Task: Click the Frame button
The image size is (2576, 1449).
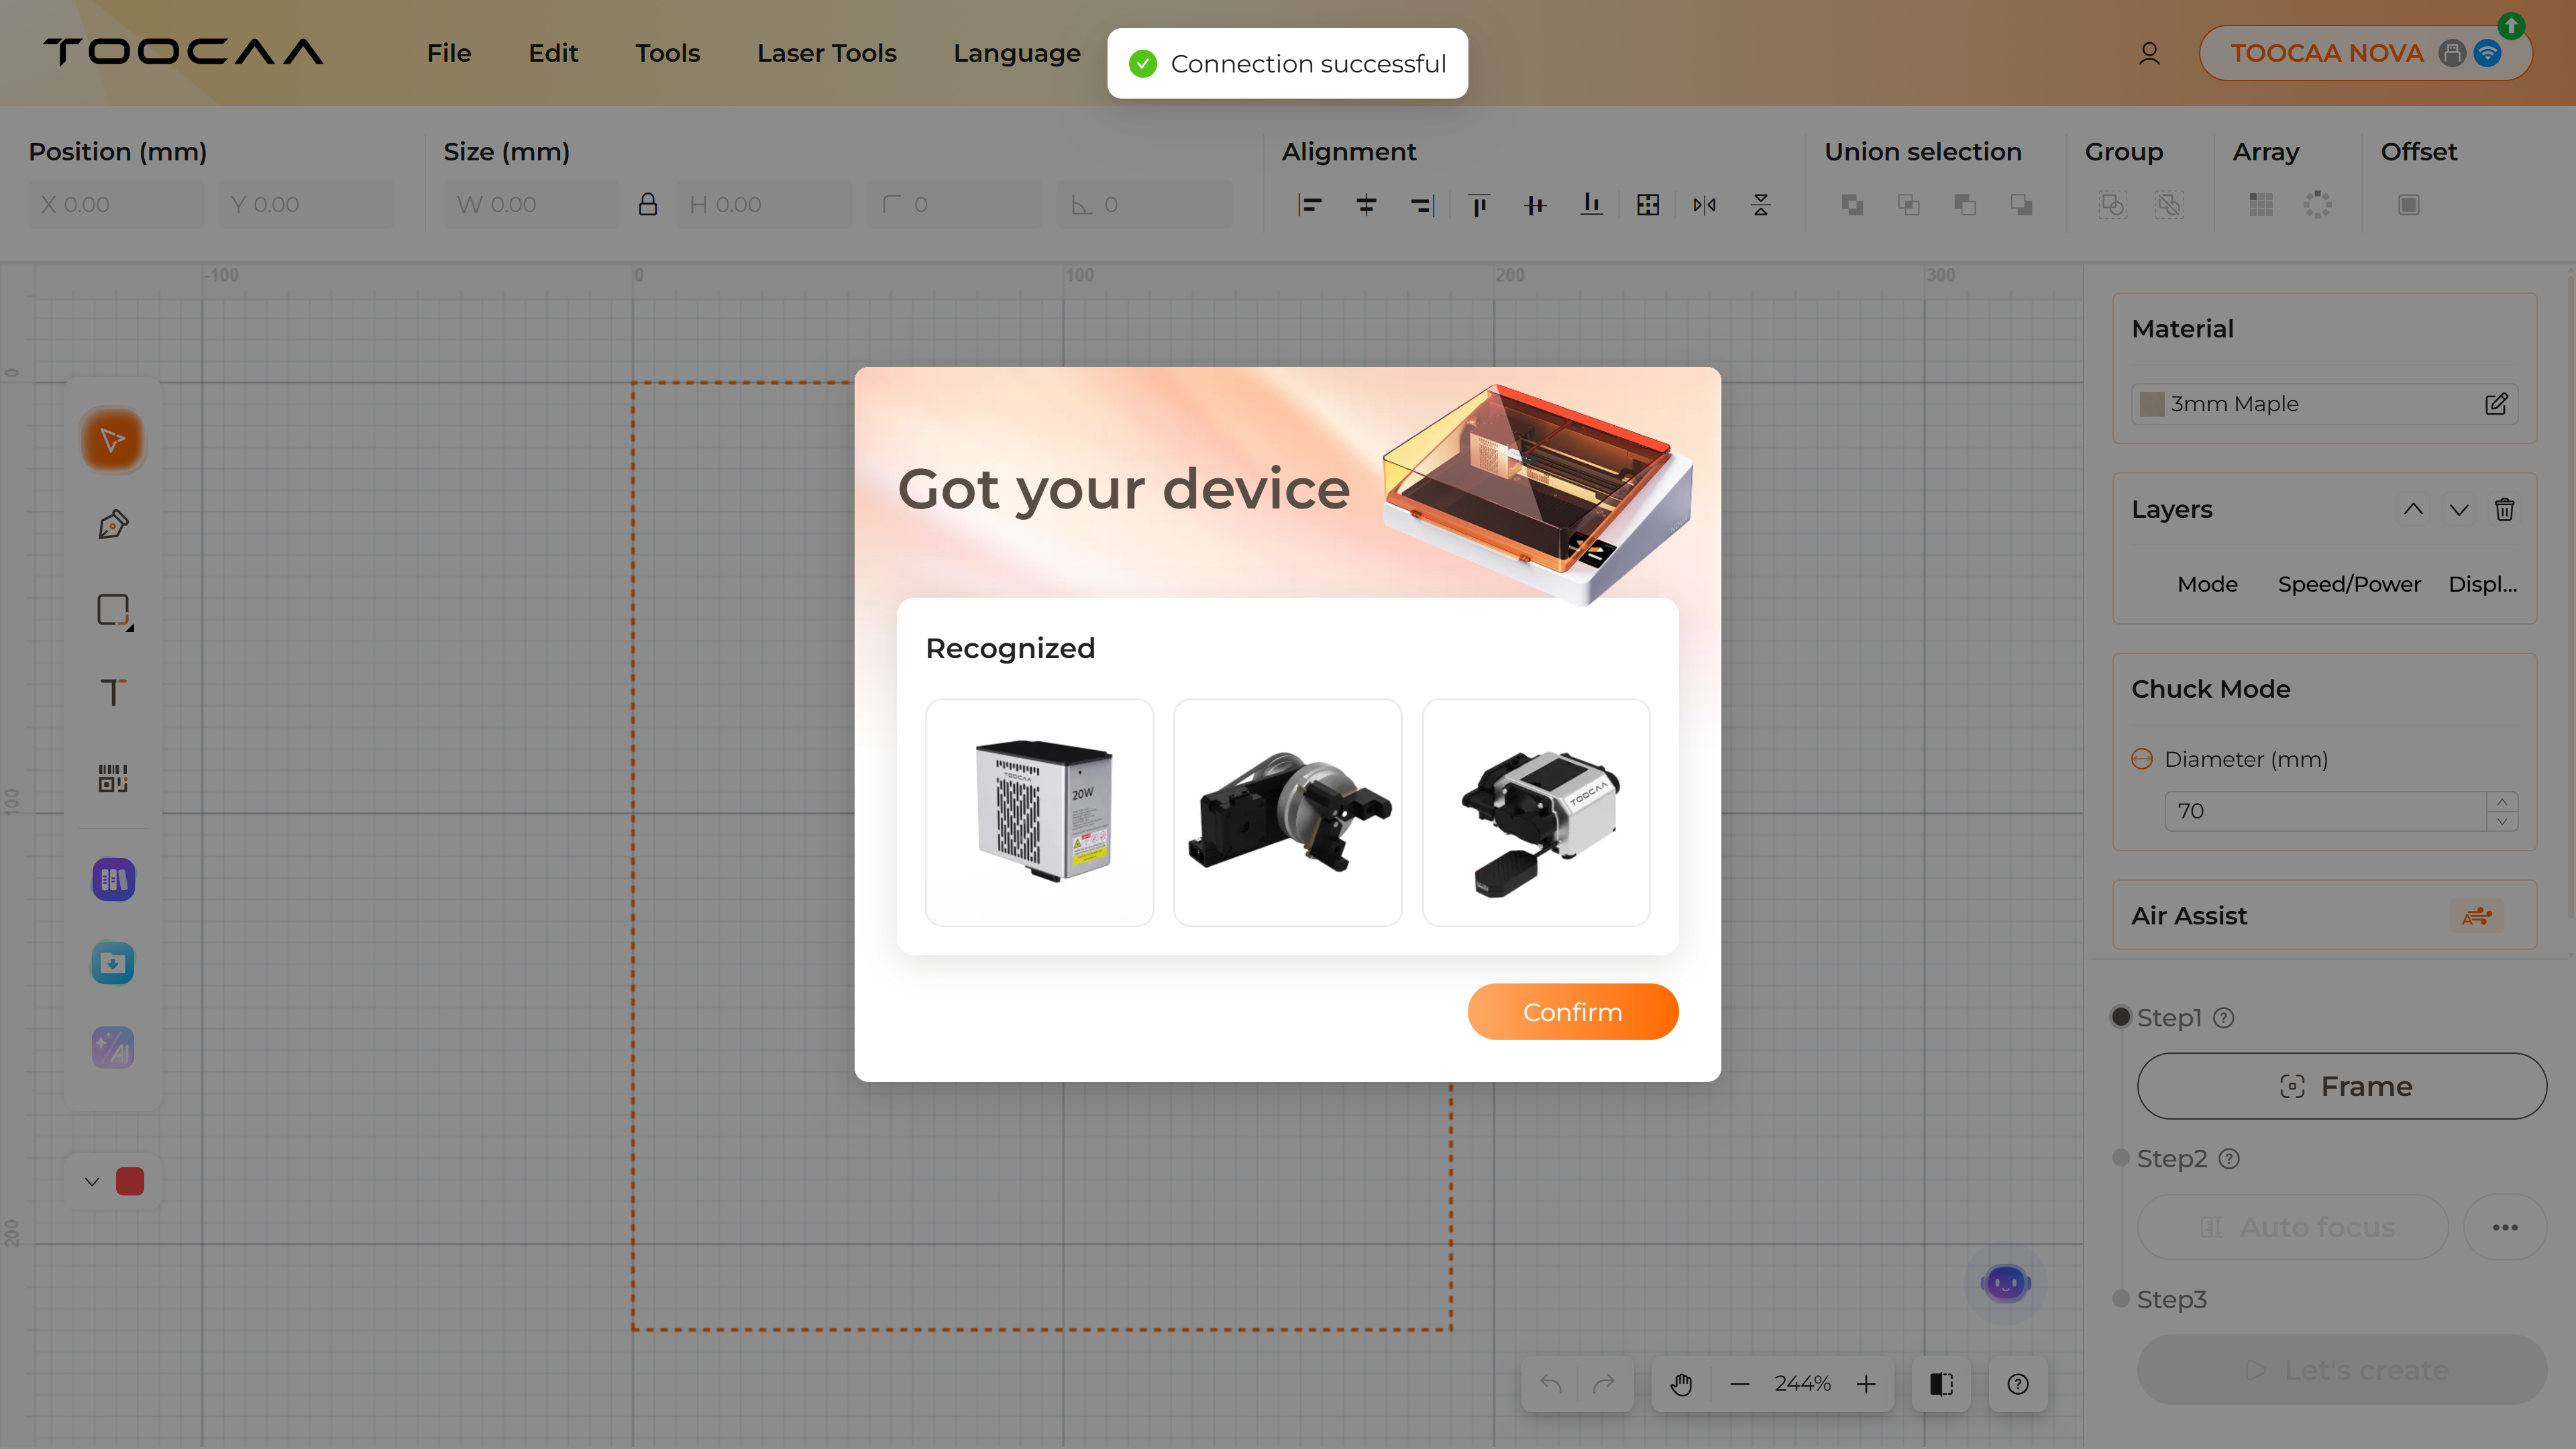Action: [x=2341, y=1086]
